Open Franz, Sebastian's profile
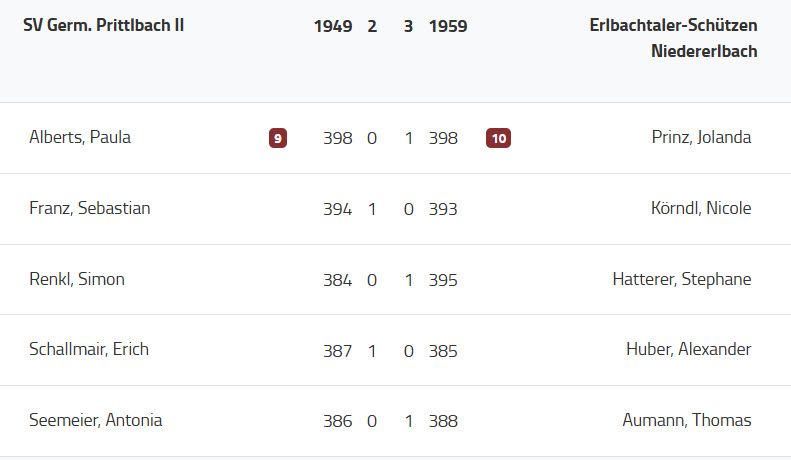Screen dimensions: 791x460 click(90, 209)
